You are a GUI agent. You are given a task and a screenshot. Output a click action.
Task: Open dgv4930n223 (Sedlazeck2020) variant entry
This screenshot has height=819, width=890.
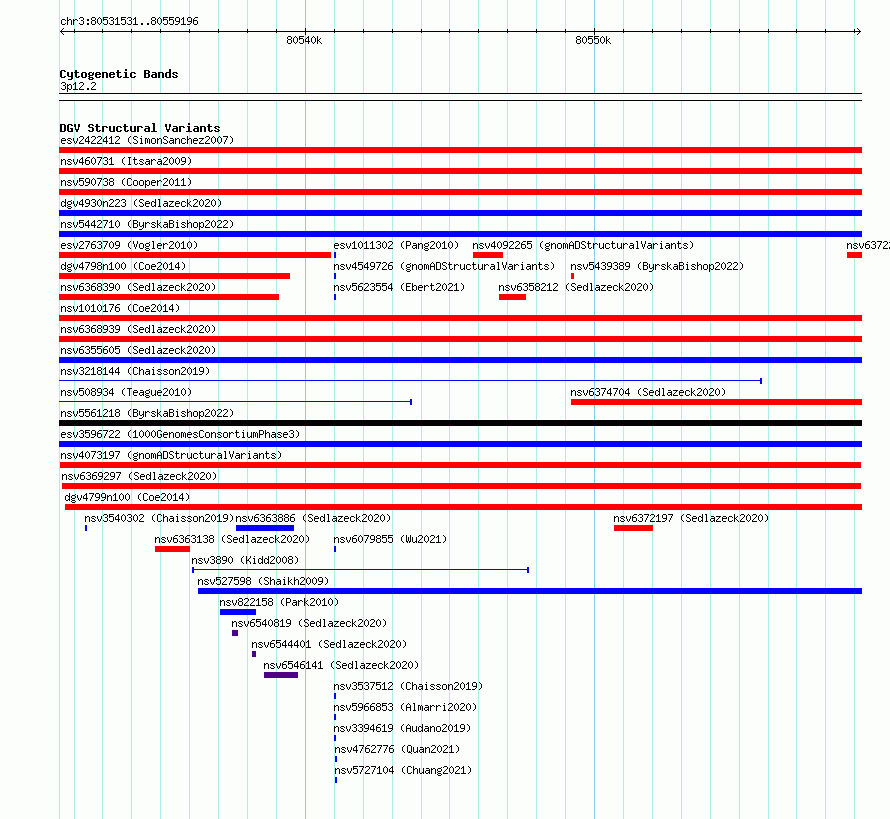pos(141,203)
